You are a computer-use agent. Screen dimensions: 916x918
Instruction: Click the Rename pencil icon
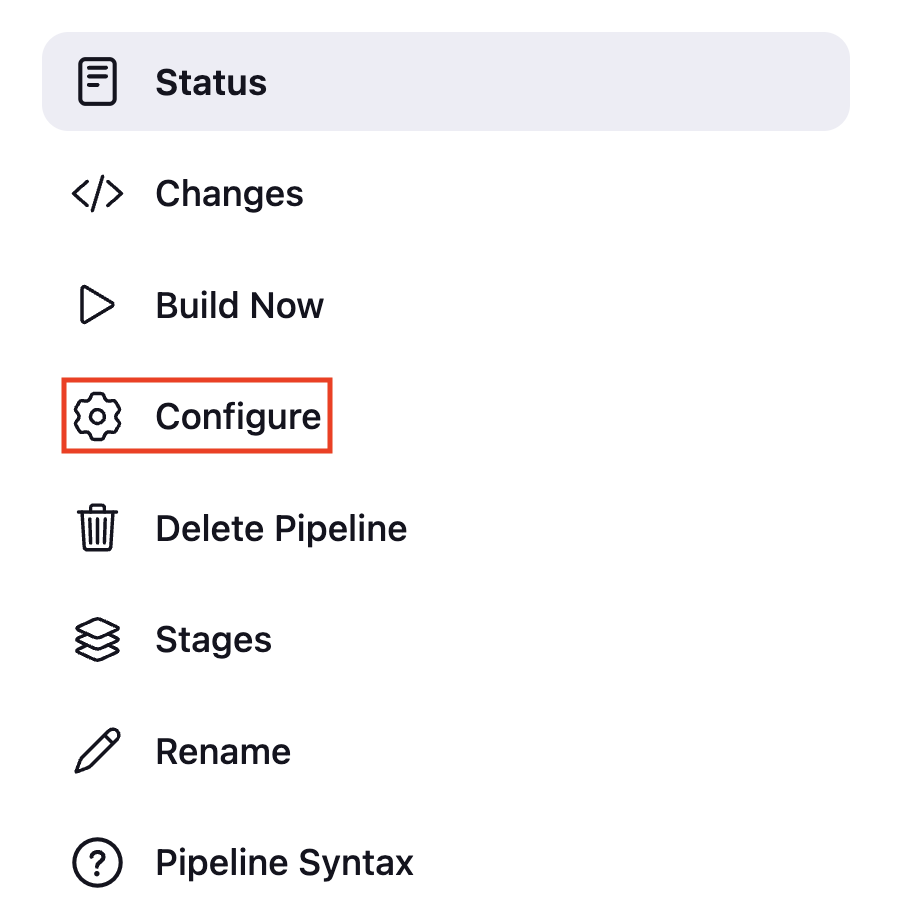point(97,751)
